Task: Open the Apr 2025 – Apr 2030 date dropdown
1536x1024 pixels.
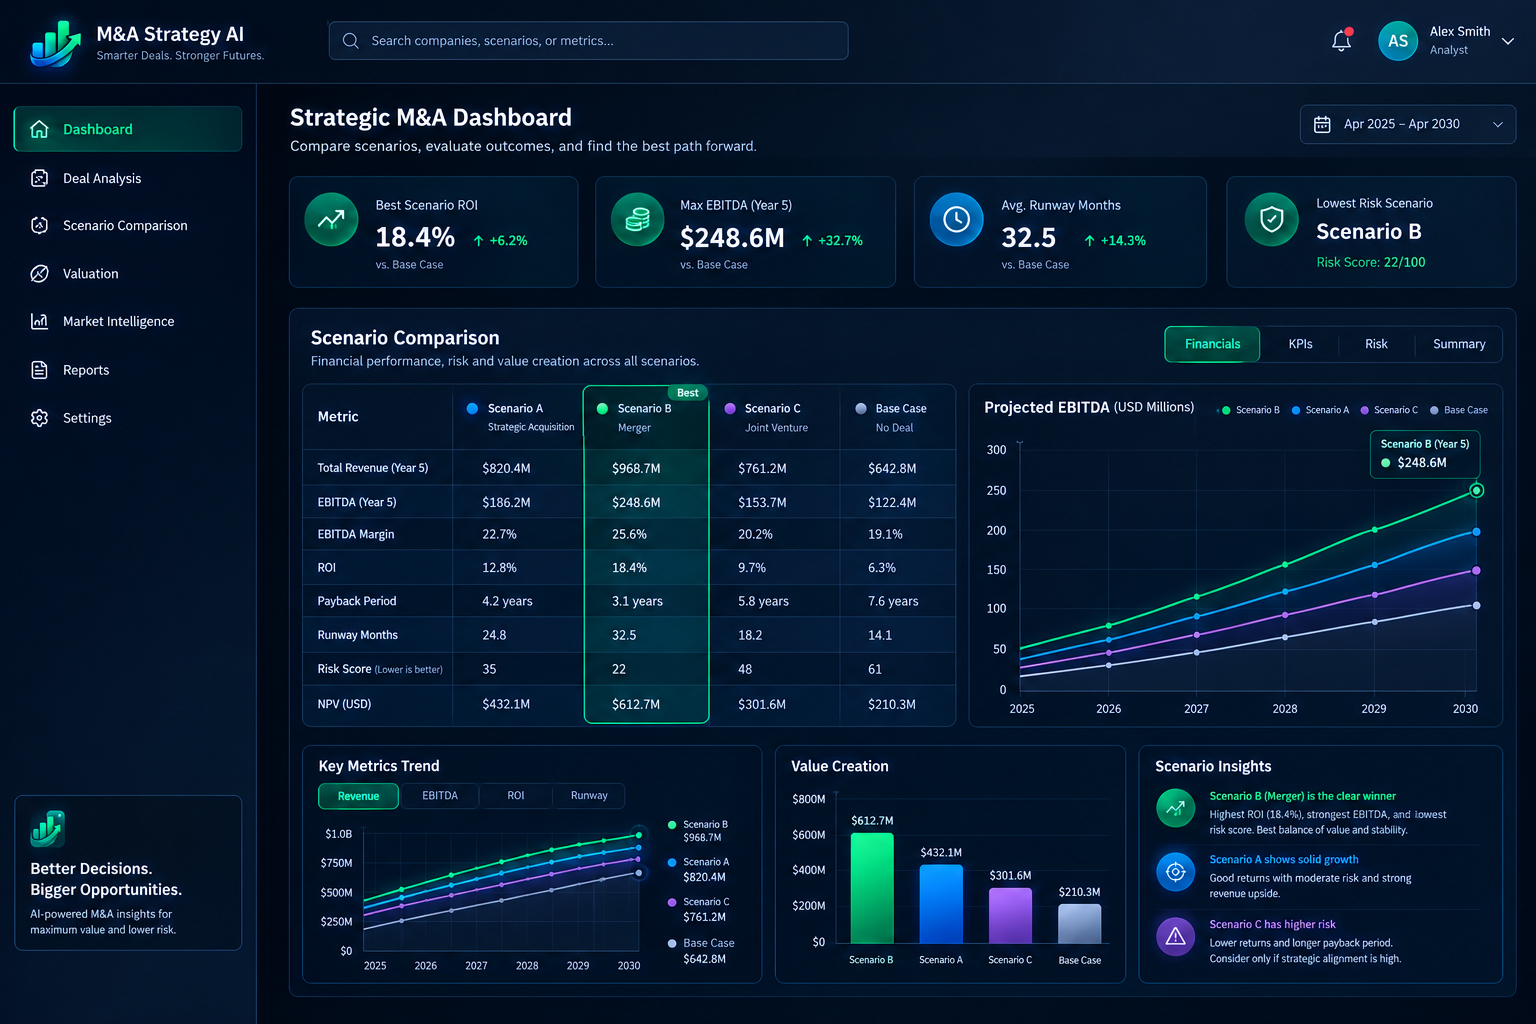Action: pyautogui.click(x=1408, y=124)
